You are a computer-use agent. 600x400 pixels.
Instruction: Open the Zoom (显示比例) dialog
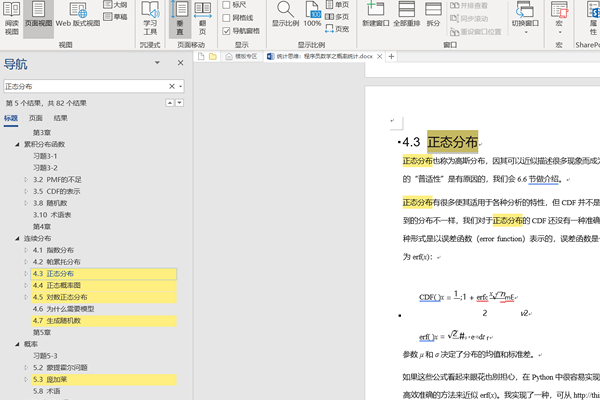click(284, 18)
